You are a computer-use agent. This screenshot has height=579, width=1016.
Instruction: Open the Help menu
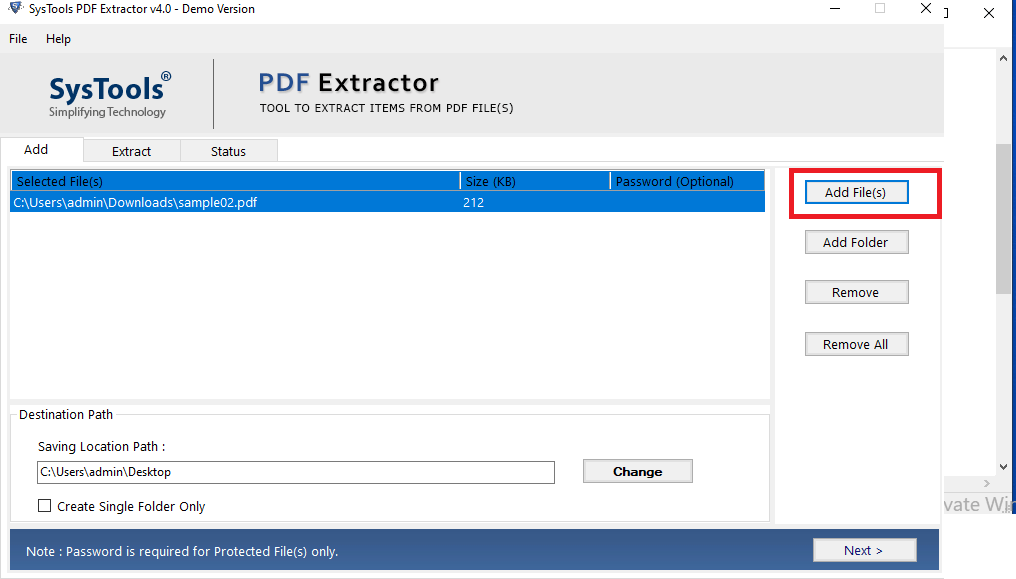(57, 39)
